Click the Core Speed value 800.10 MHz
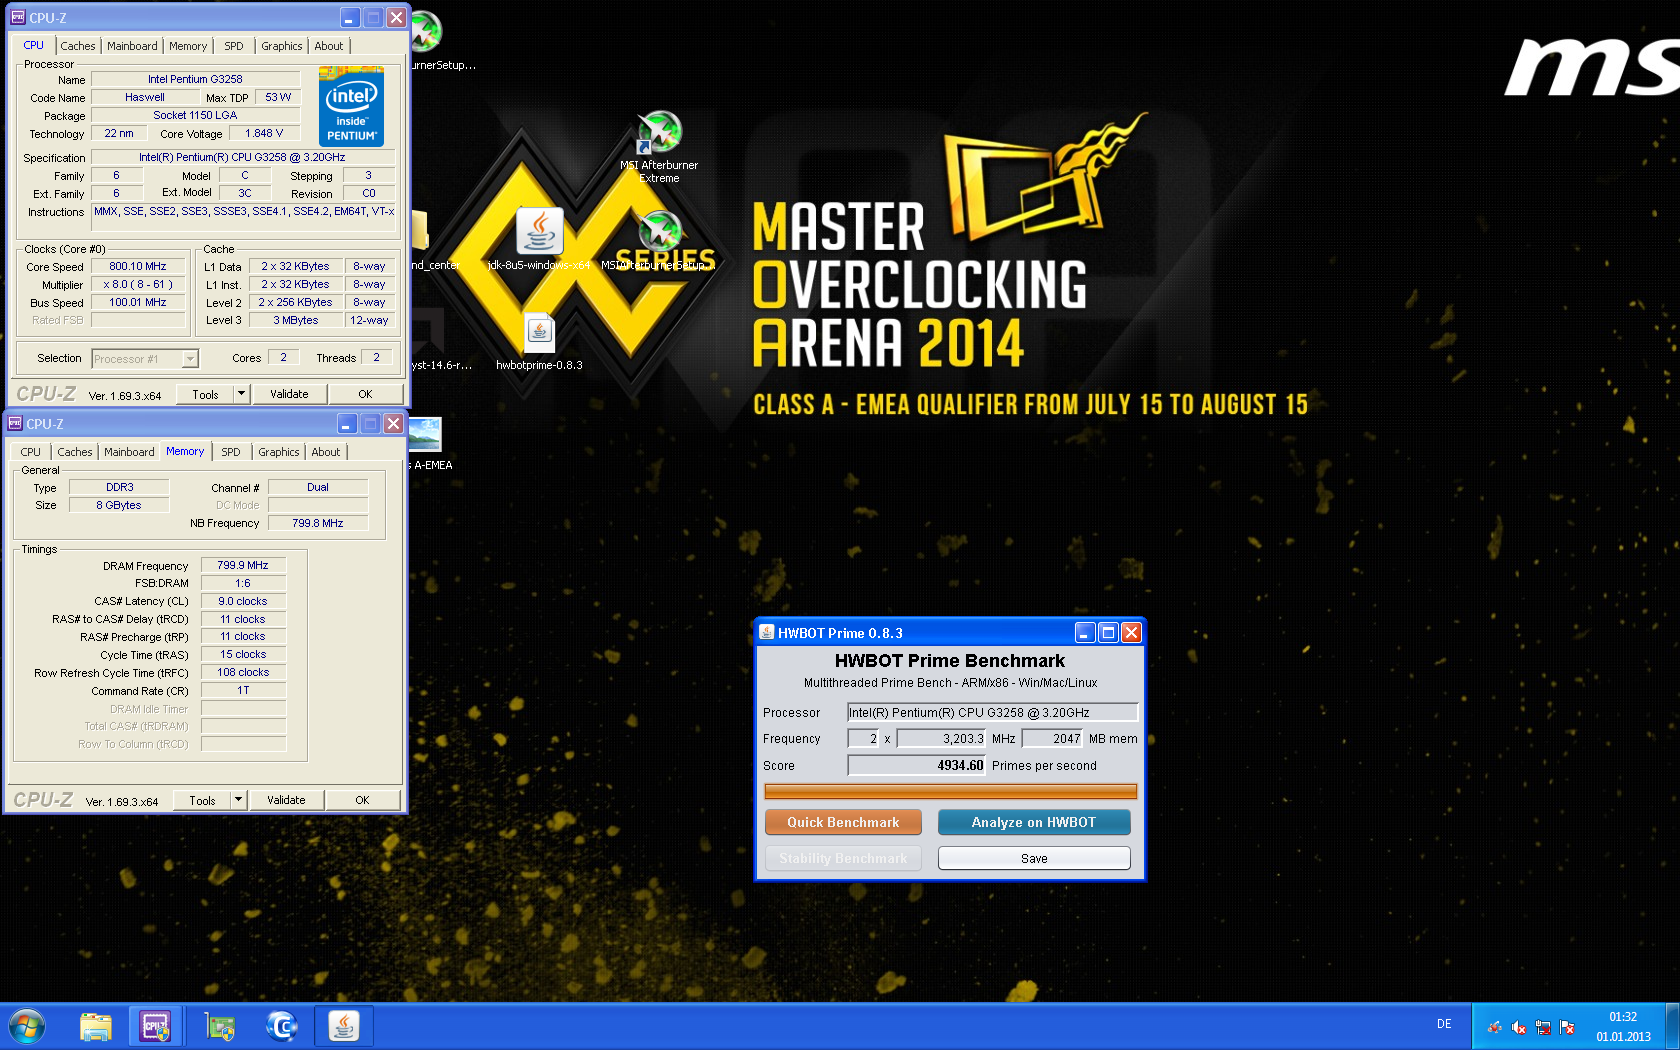This screenshot has width=1680, height=1050. 138,267
